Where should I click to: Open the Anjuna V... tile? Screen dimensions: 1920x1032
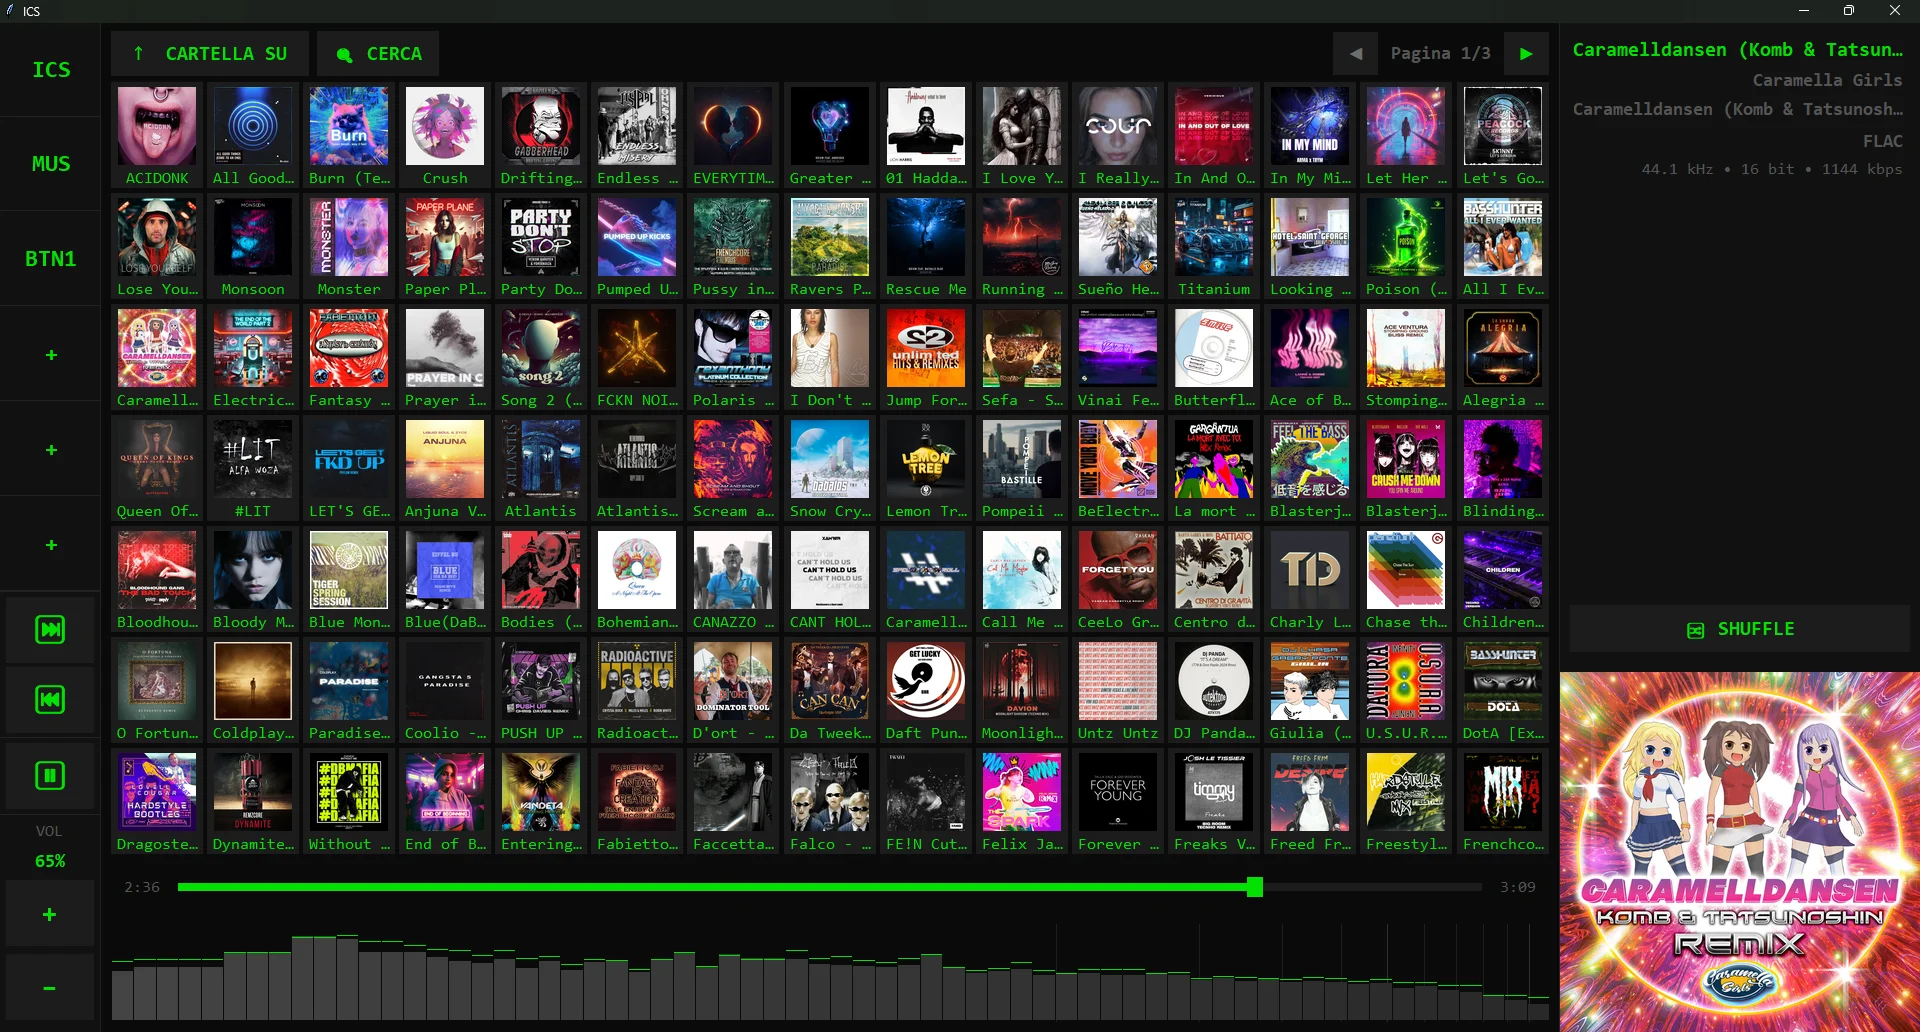(445, 469)
